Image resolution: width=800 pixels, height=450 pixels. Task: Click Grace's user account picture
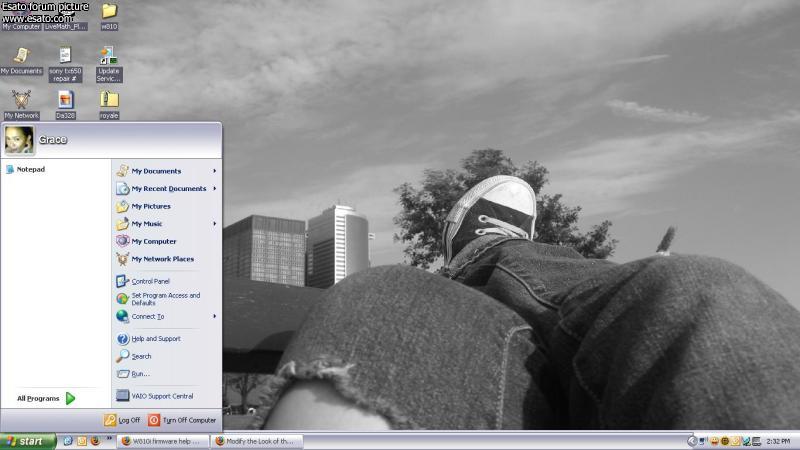click(19, 140)
